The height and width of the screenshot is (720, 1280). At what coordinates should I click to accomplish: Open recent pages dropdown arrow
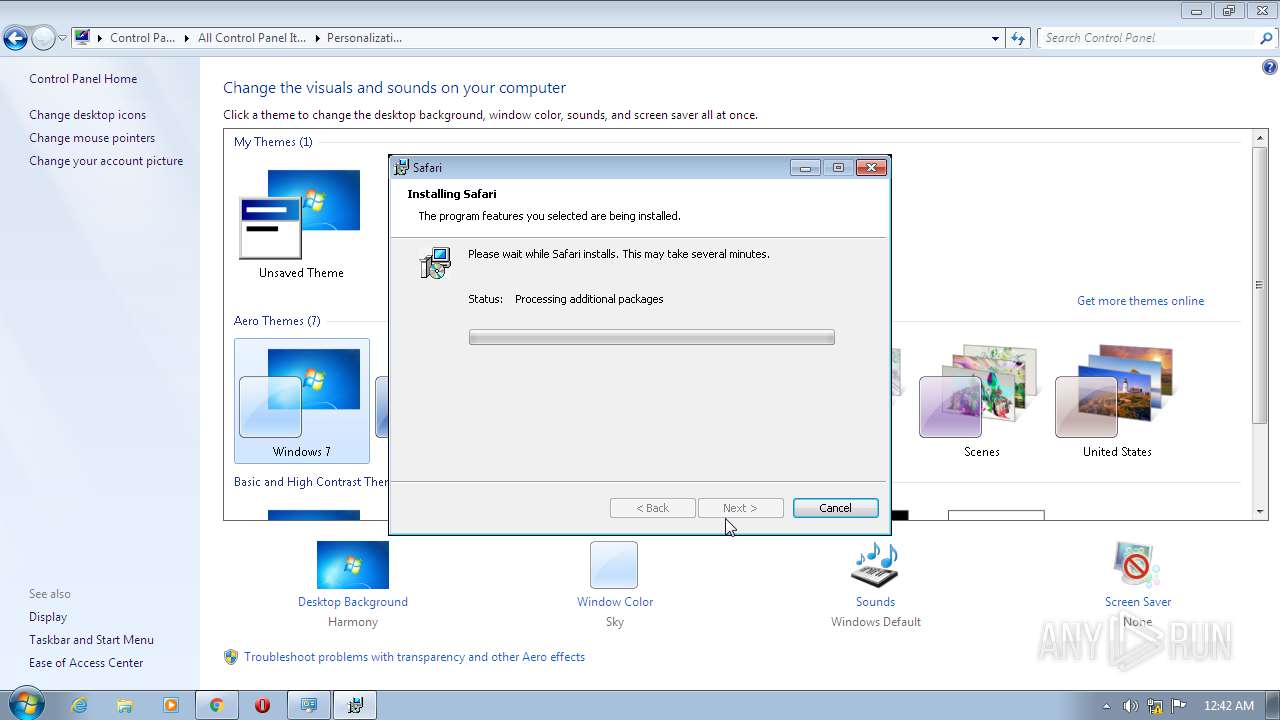click(62, 39)
